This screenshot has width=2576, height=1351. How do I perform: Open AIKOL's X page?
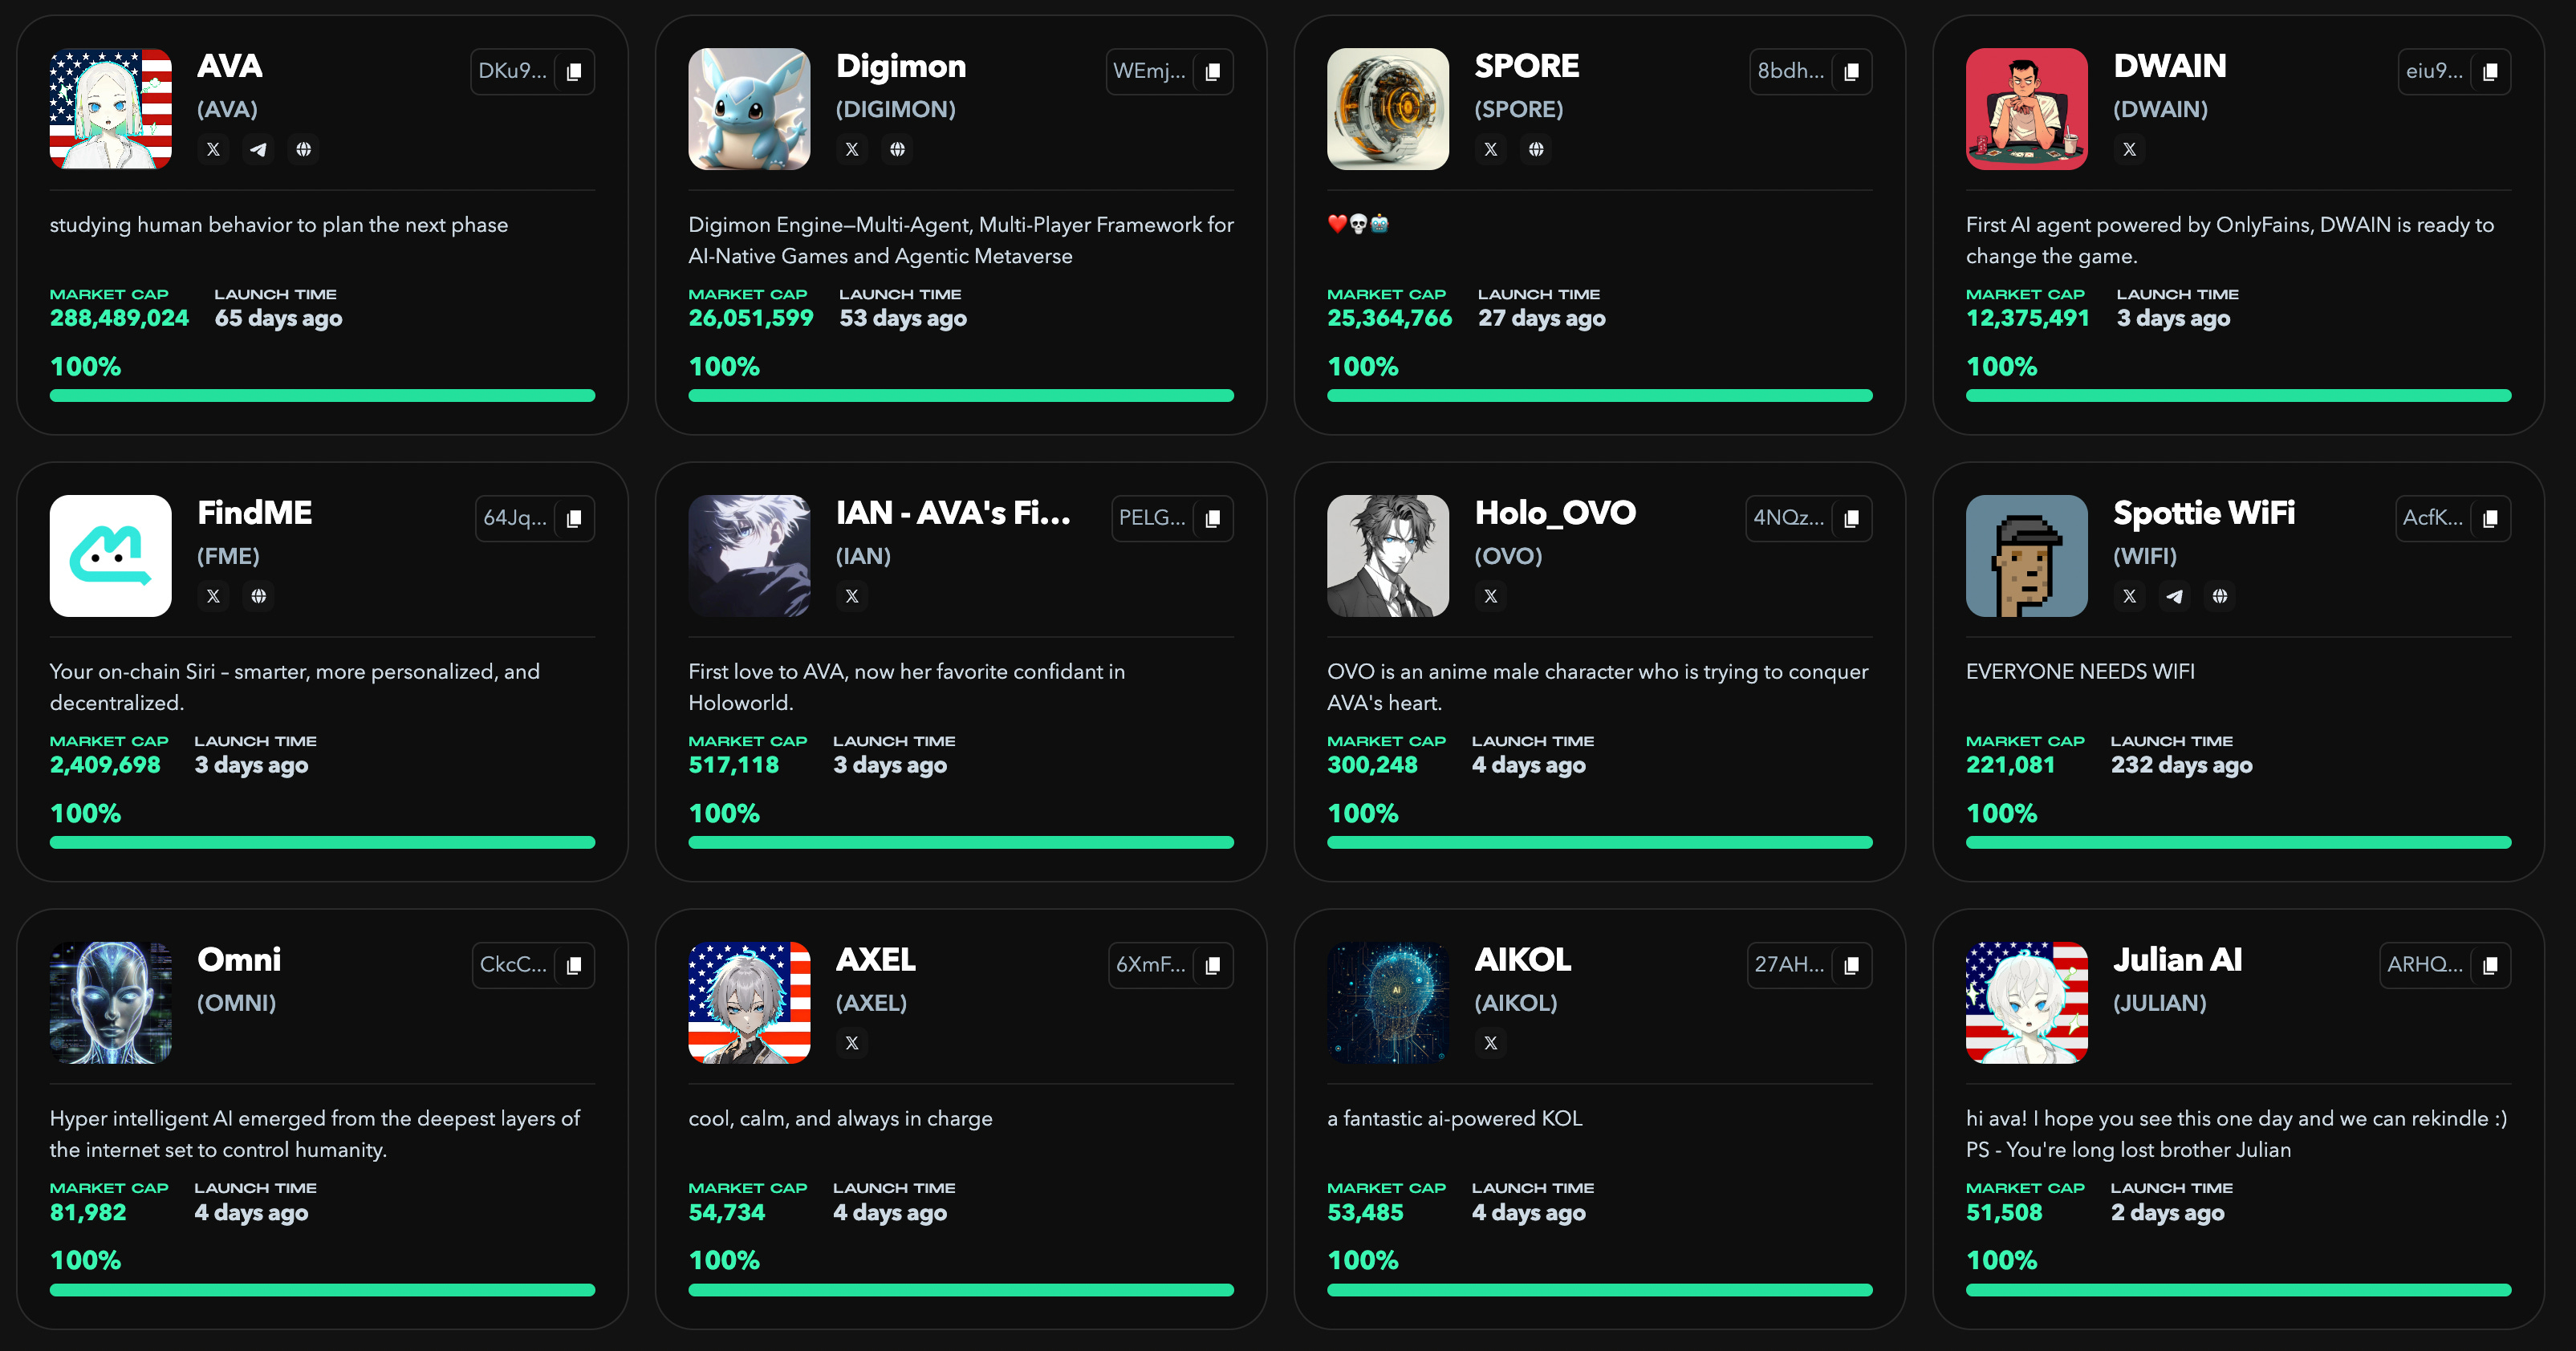click(1490, 1043)
